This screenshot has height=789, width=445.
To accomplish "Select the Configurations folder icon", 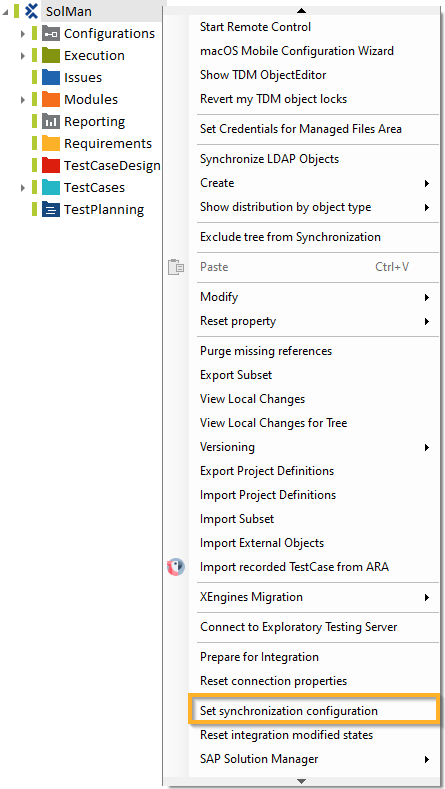I will tap(51, 33).
